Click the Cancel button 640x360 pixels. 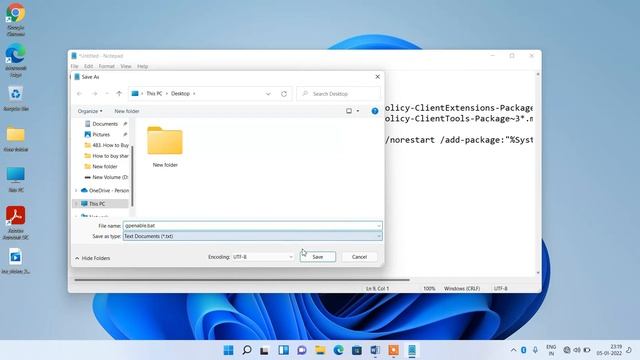(x=359, y=257)
